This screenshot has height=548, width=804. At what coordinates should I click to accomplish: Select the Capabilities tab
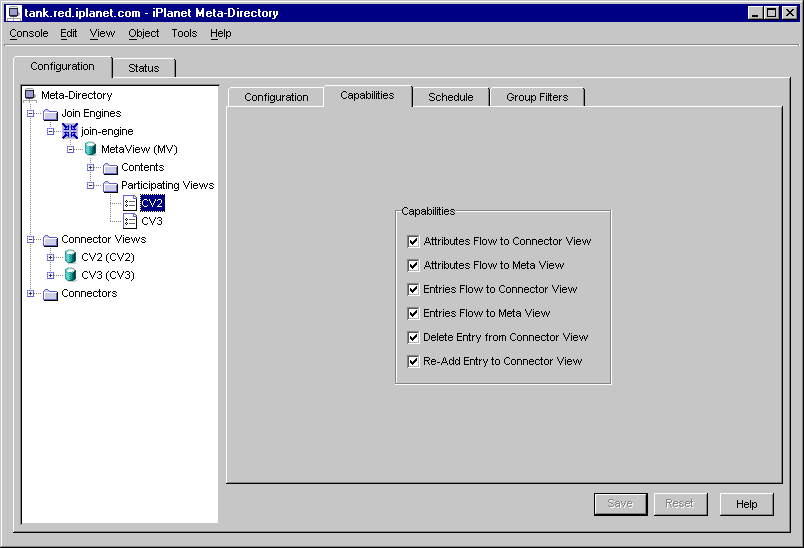tap(368, 95)
